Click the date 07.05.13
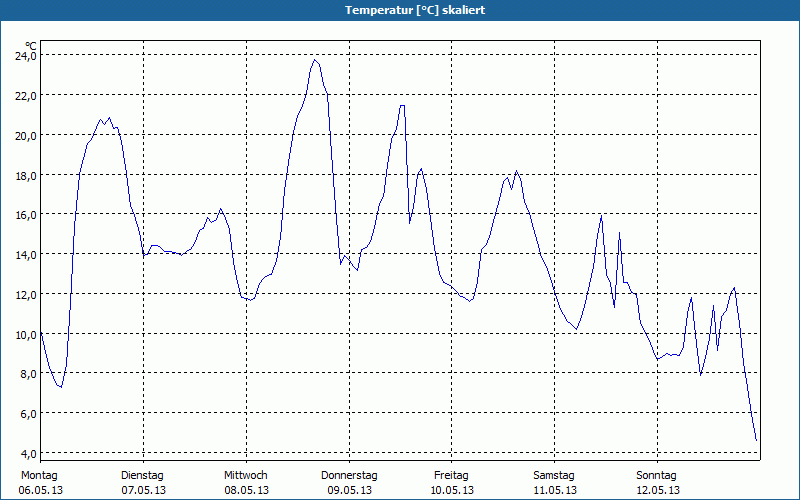The image size is (800, 500). [x=143, y=490]
